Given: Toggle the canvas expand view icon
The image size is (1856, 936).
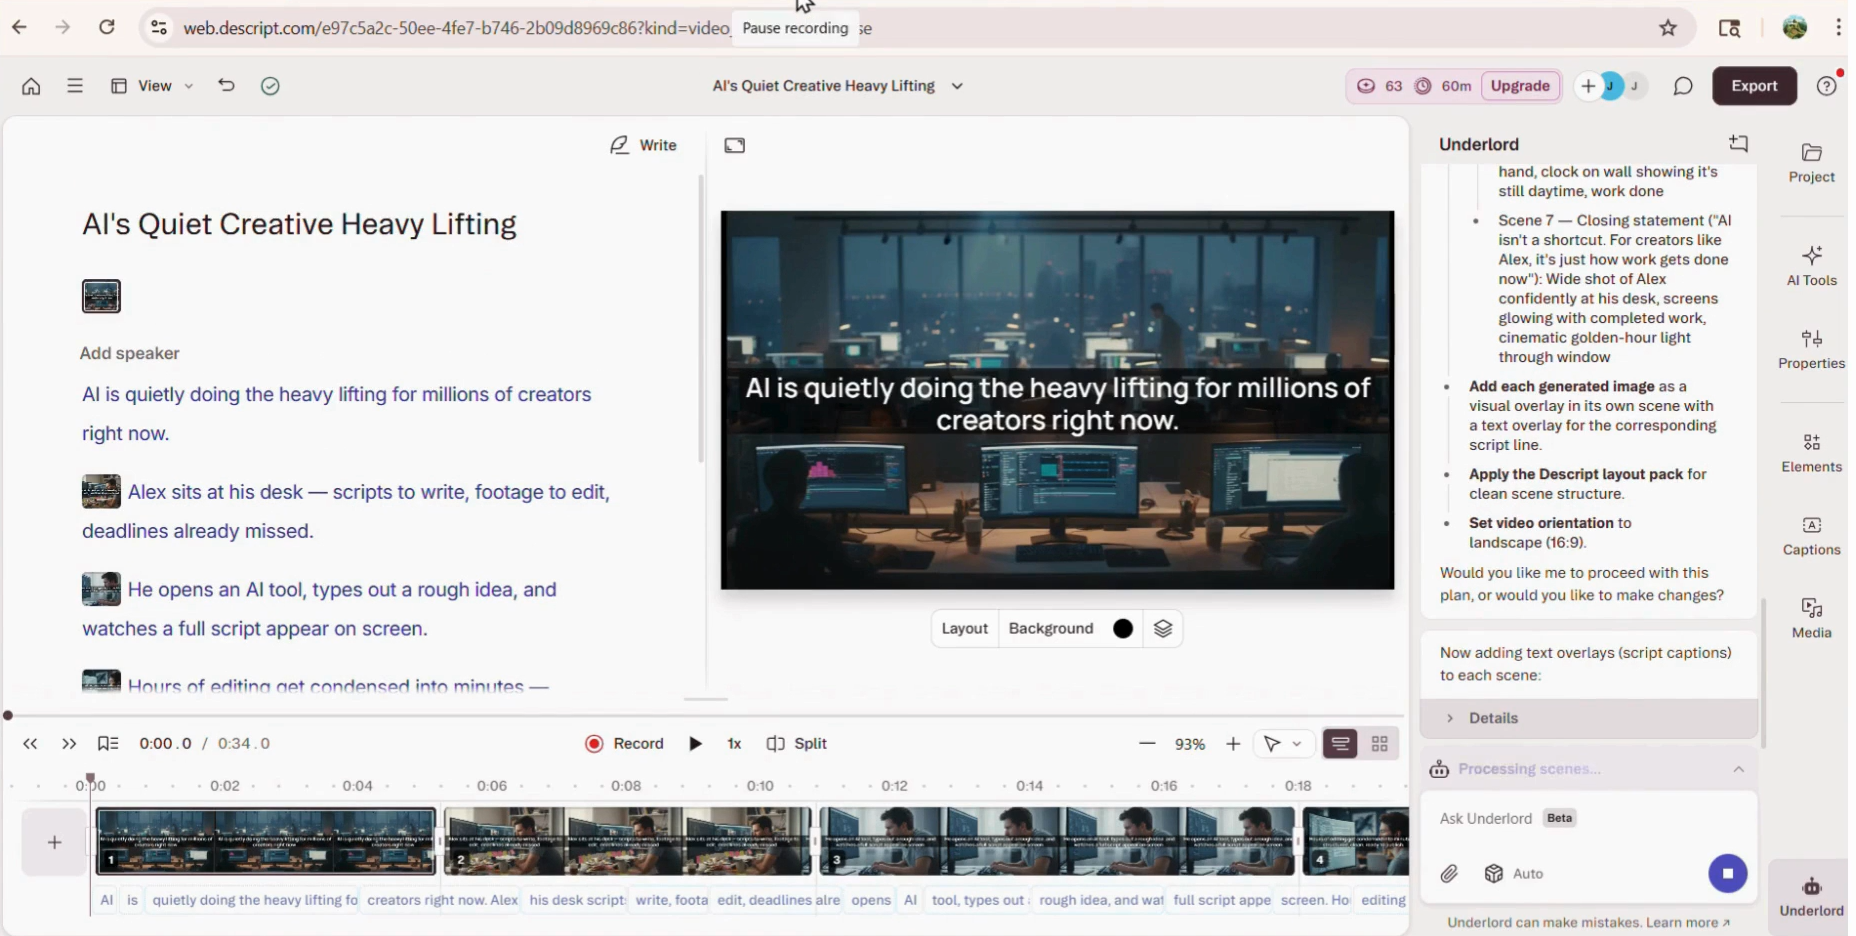Looking at the screenshot, I should point(735,146).
